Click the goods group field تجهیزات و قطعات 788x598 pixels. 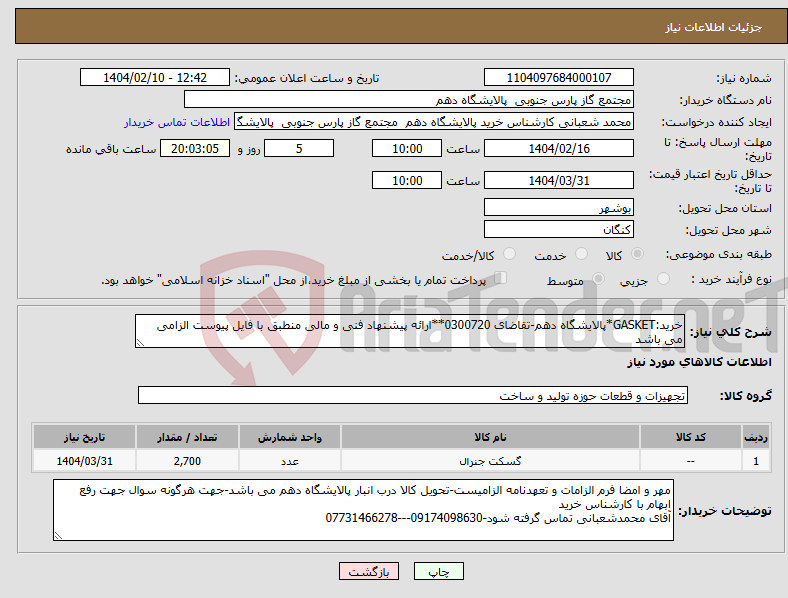point(413,395)
